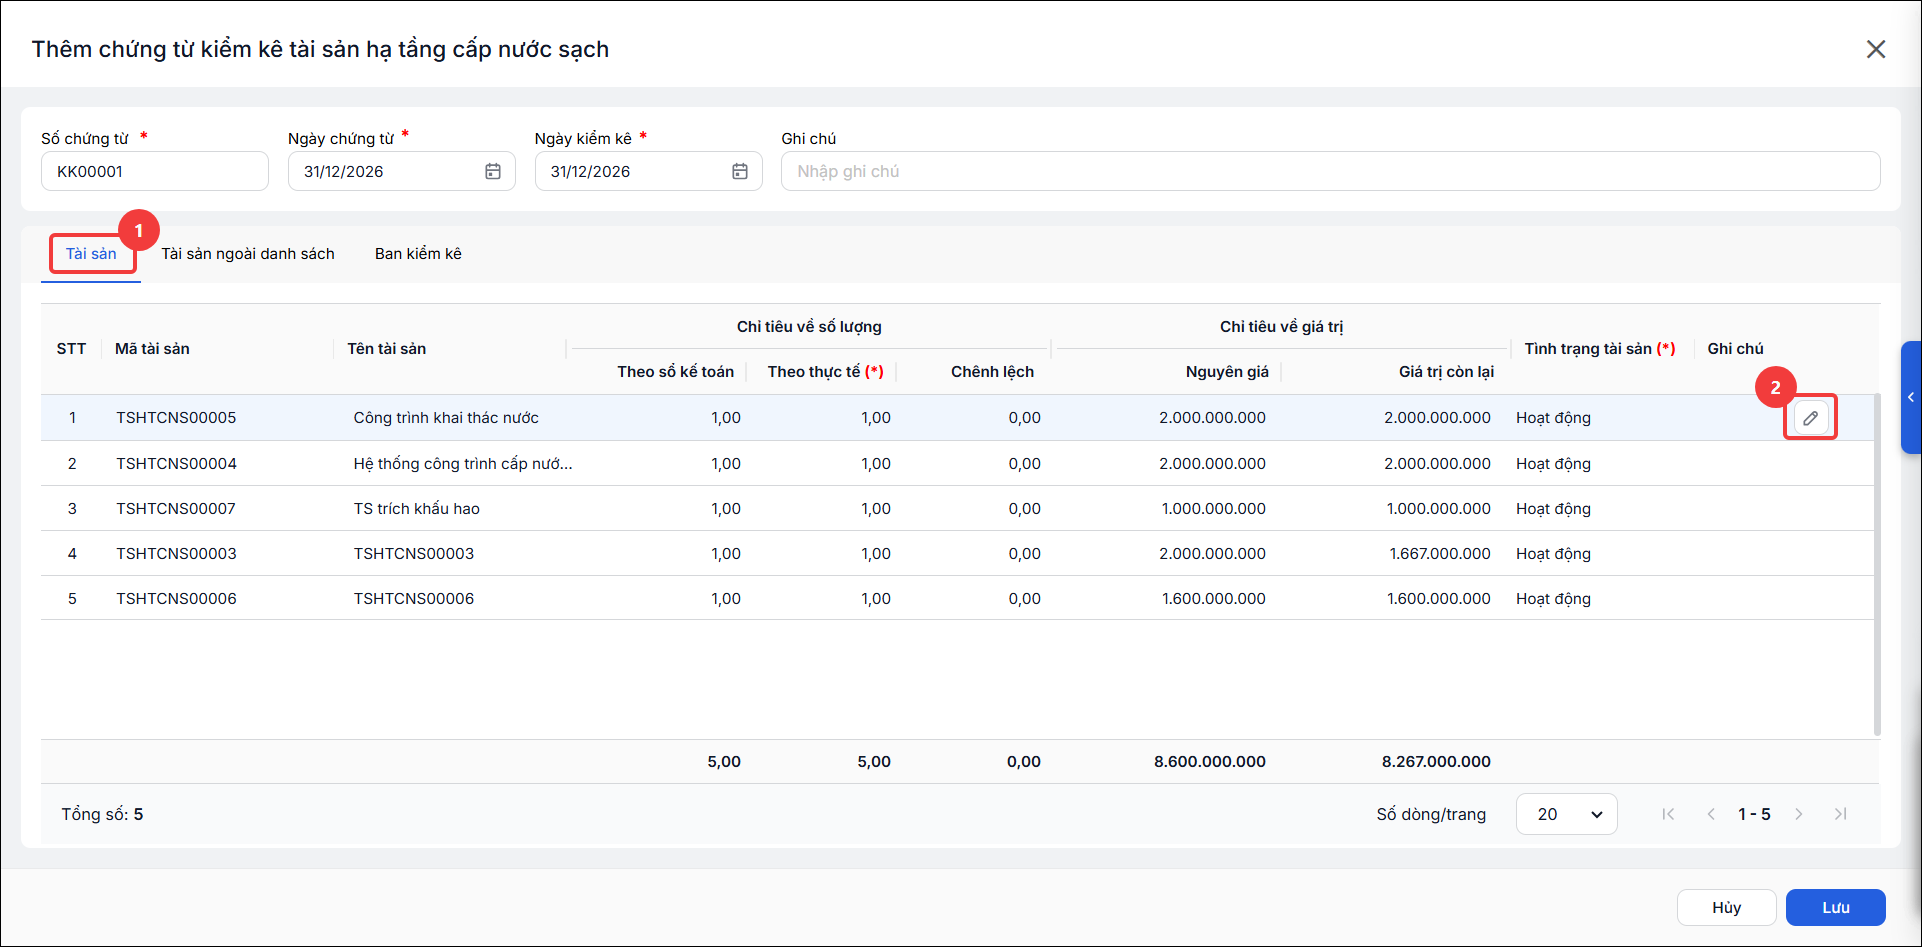Open calendar picker for Ngày kiểm kê
The image size is (1922, 947).
[x=740, y=171]
